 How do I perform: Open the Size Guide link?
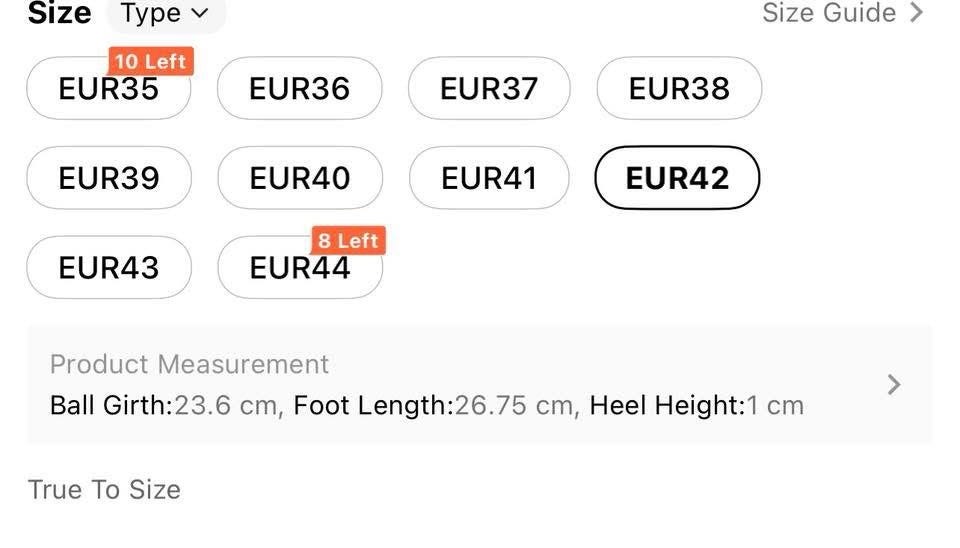[829, 13]
